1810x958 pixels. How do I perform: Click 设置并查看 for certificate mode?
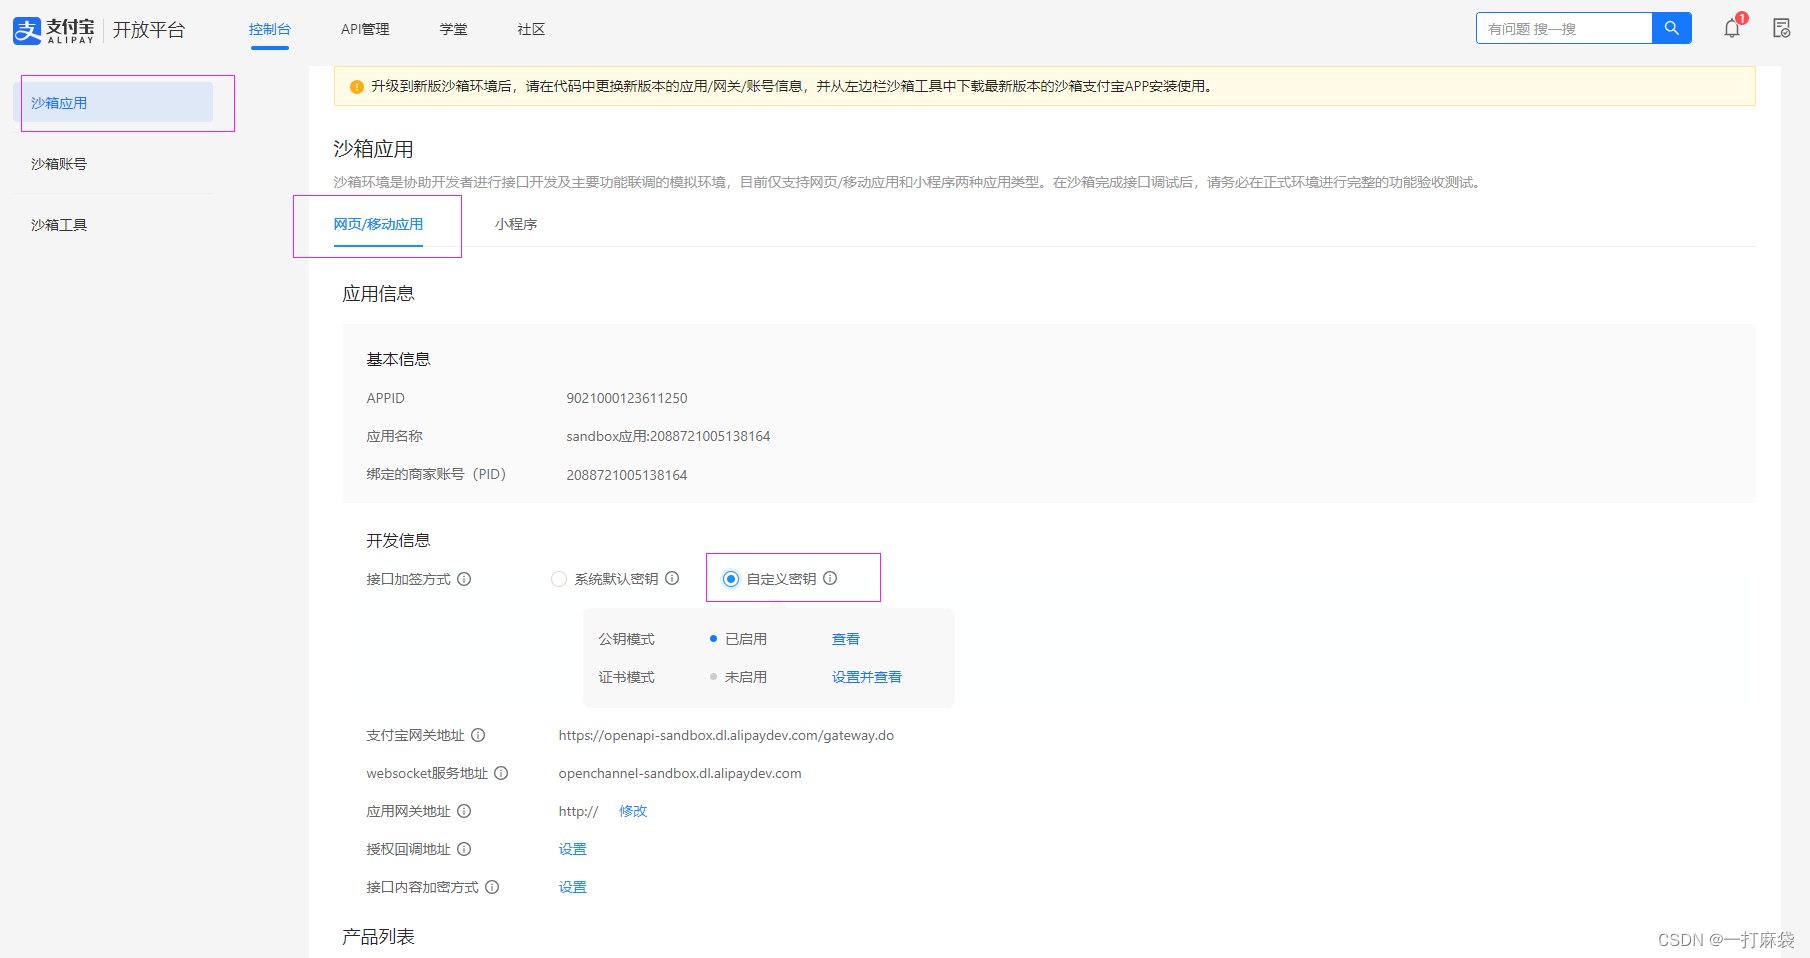pyautogui.click(x=866, y=676)
